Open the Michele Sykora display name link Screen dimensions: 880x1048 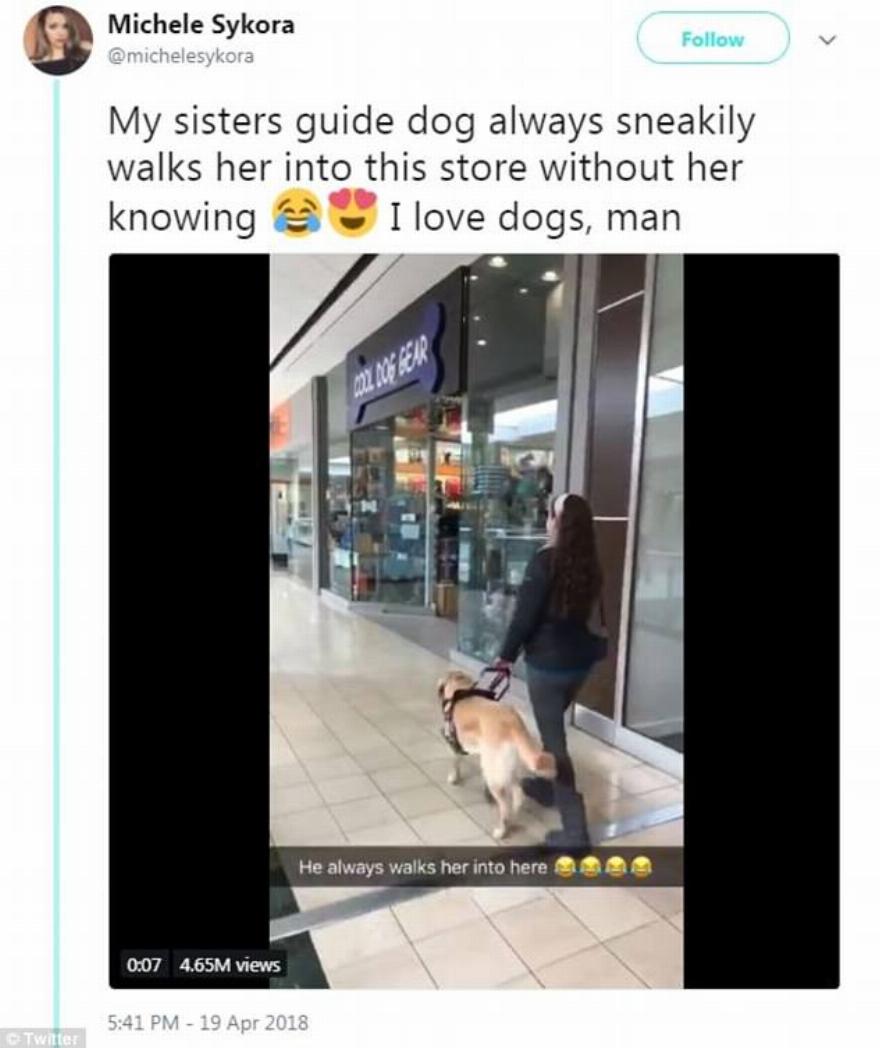(200, 25)
